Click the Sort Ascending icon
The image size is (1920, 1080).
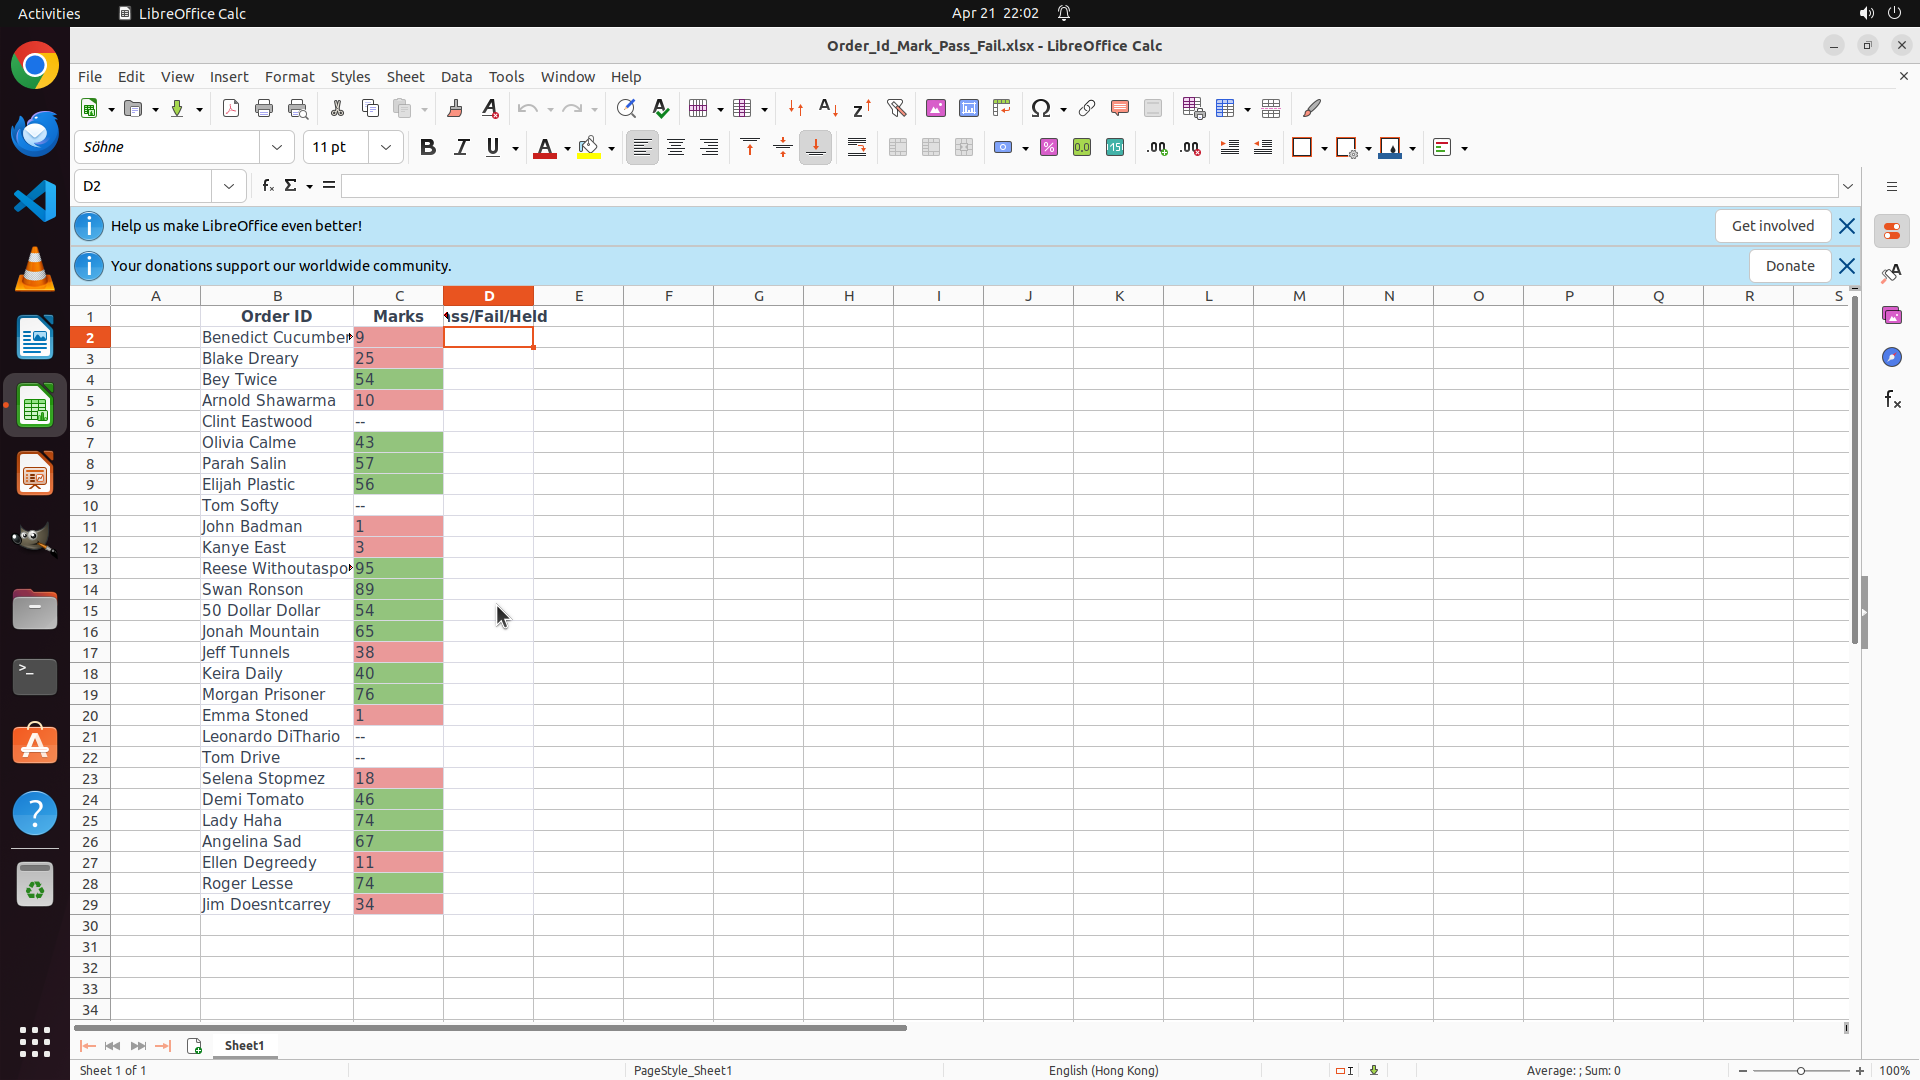click(x=828, y=108)
